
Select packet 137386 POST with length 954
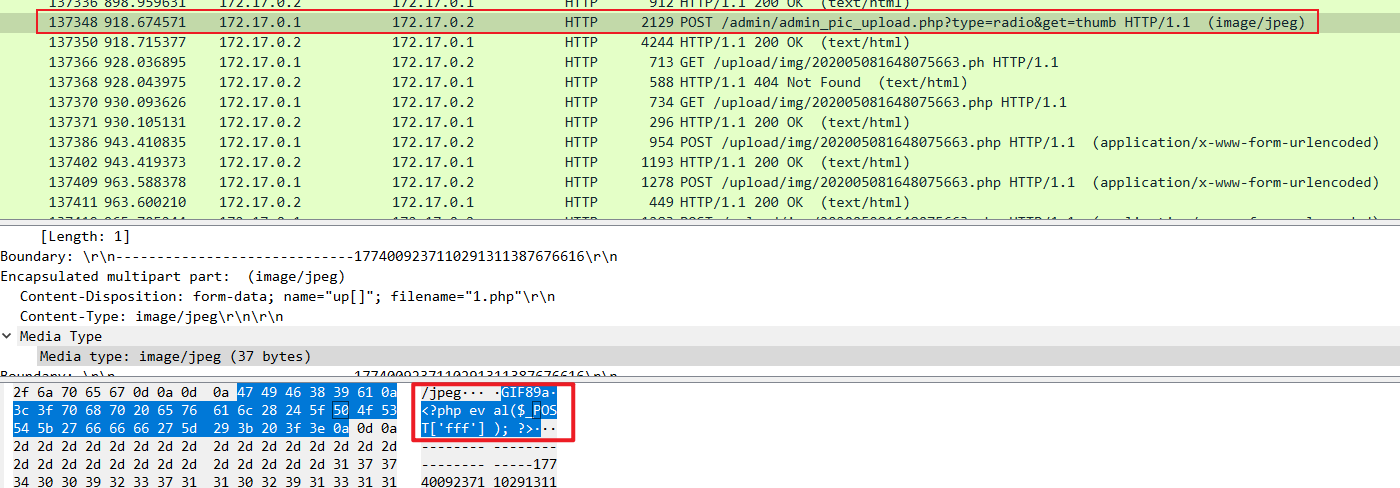click(700, 142)
